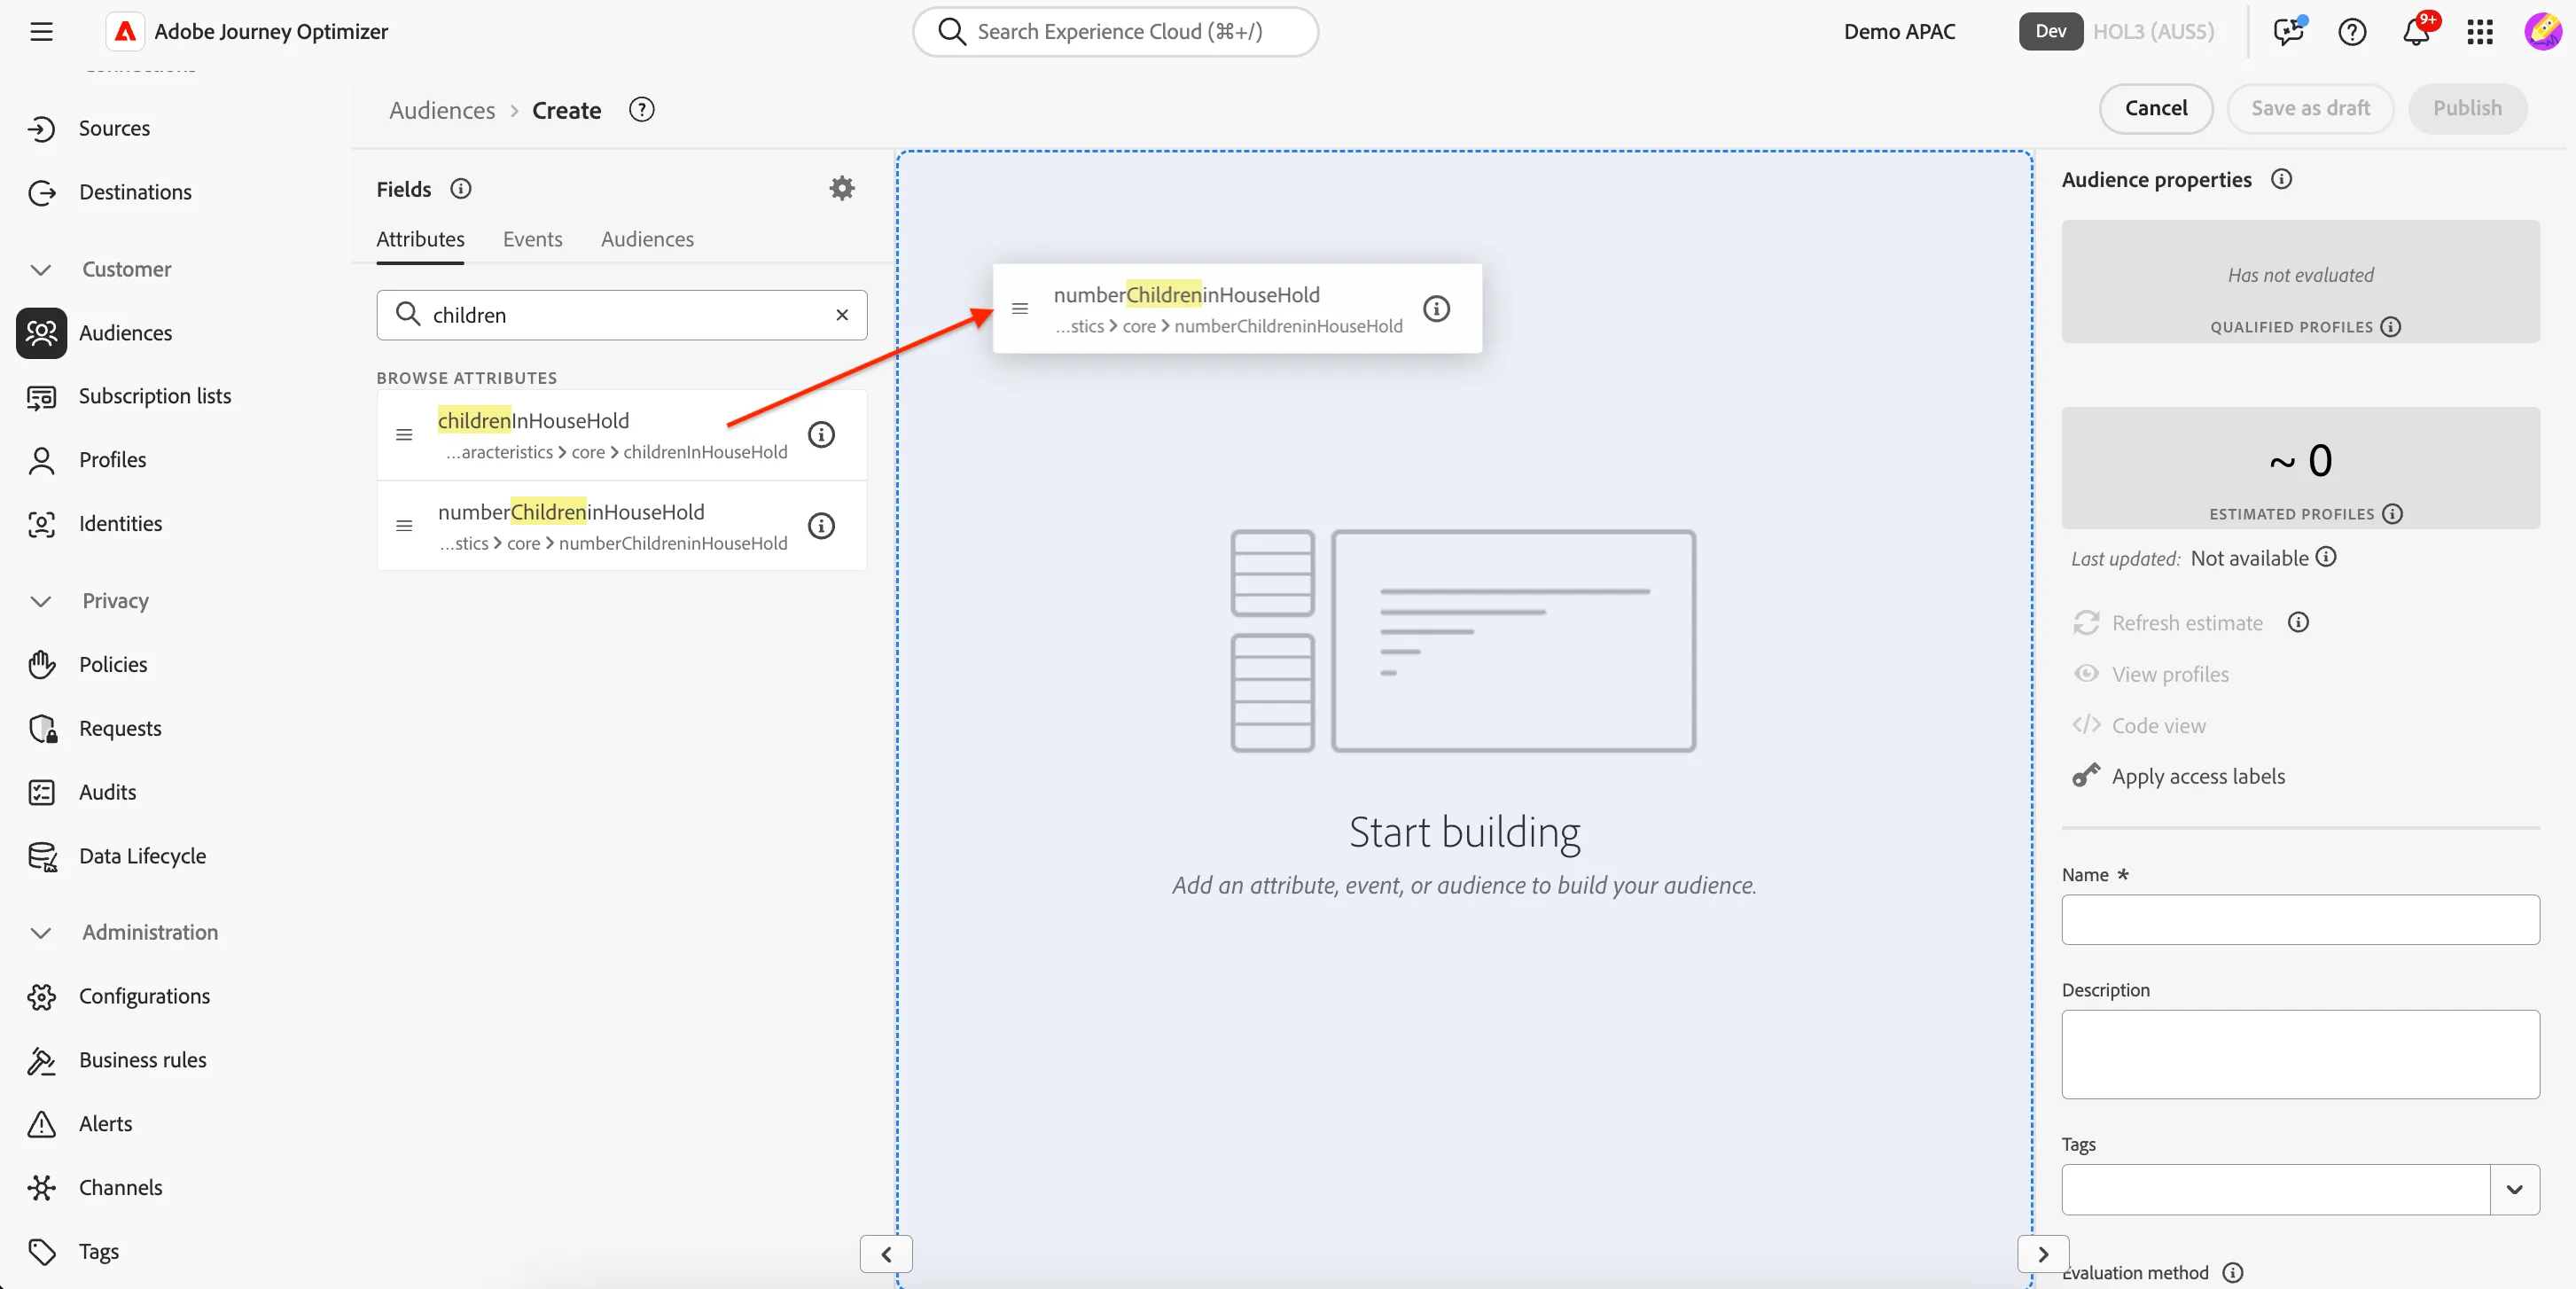Screen dimensions: 2576x1289
Task: Open the hamburger navigation menu
Action: [41, 32]
